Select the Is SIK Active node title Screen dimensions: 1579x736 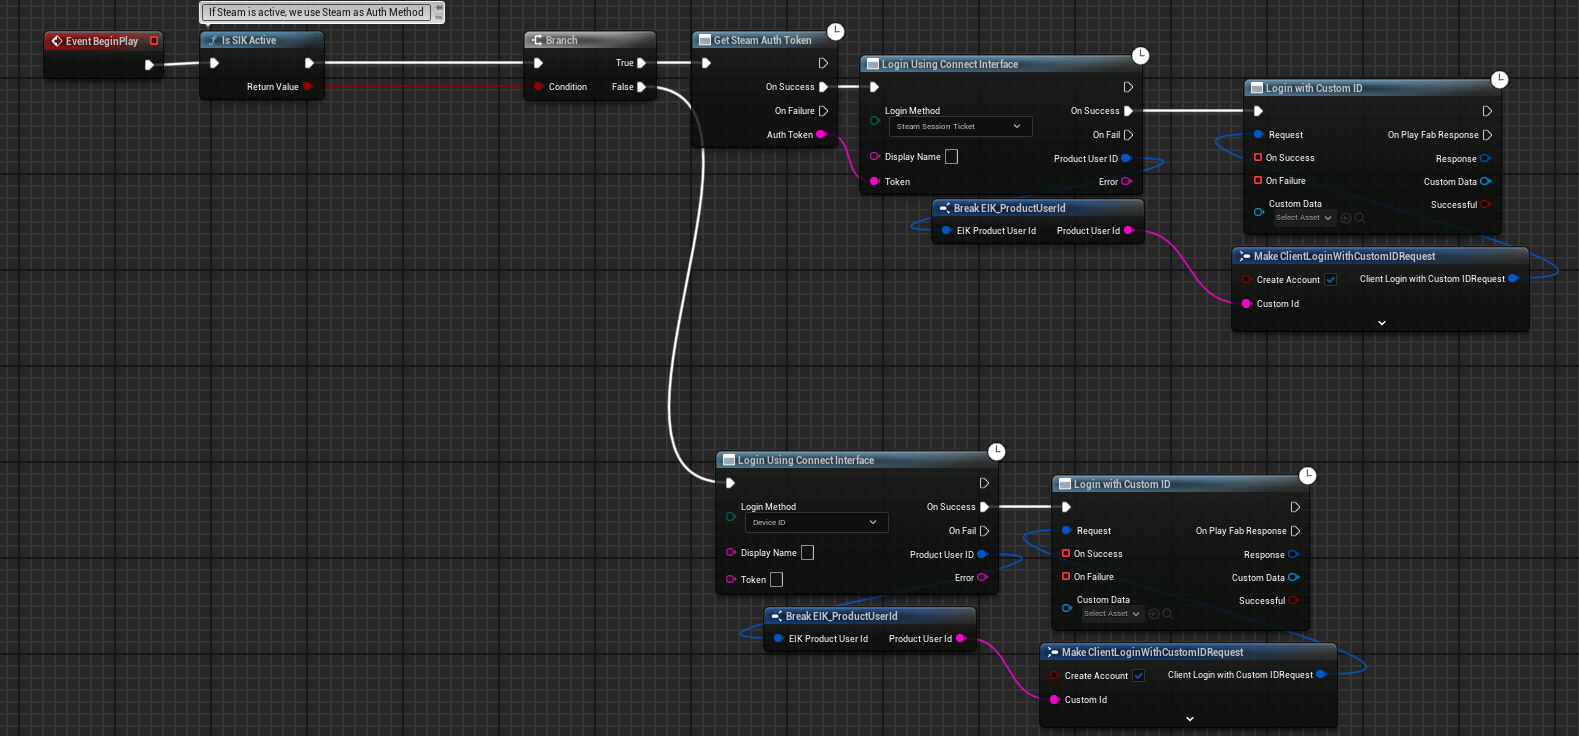249,41
